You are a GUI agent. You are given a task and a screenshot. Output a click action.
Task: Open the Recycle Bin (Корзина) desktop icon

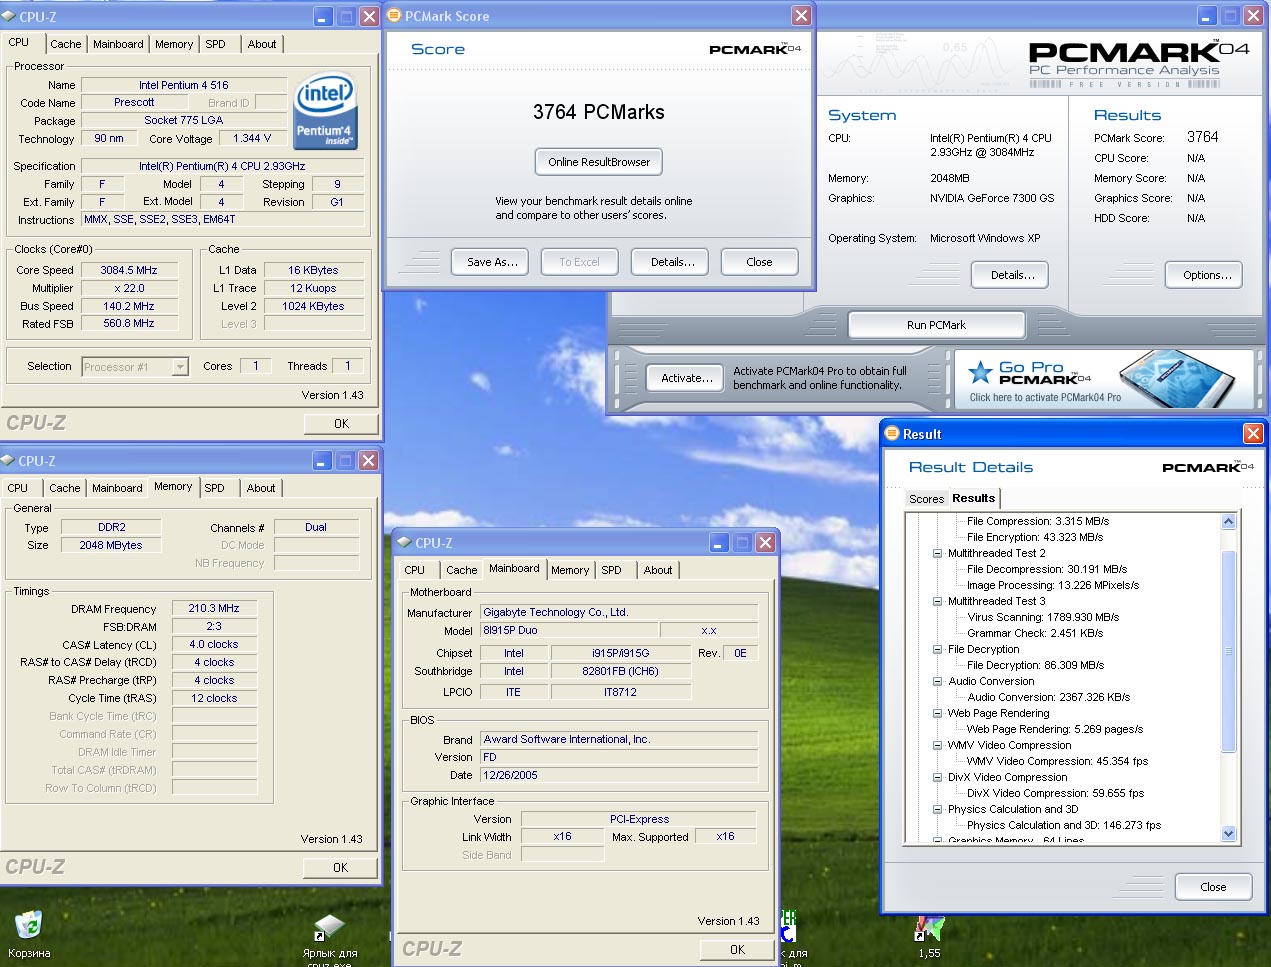click(29, 925)
